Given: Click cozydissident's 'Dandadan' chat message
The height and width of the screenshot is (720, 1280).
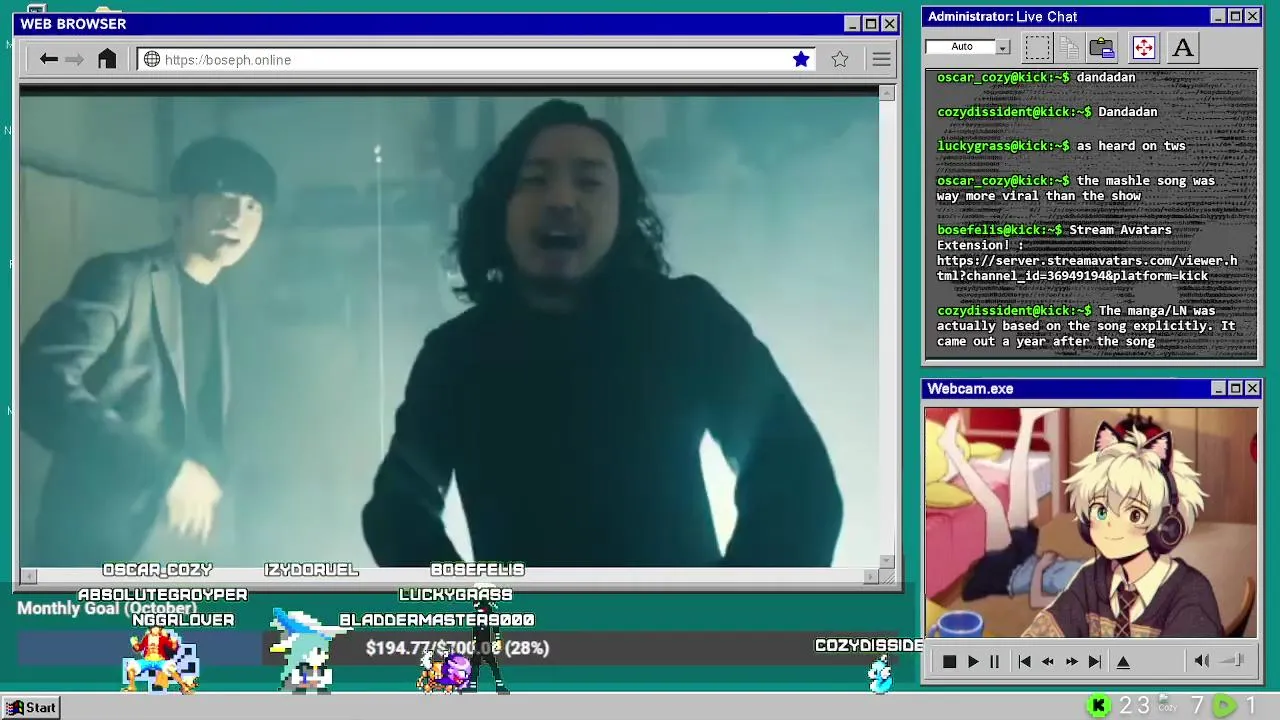Looking at the screenshot, I should (x=1128, y=112).
